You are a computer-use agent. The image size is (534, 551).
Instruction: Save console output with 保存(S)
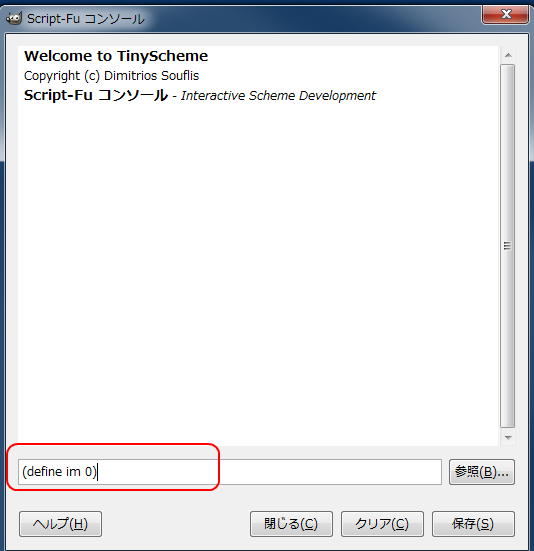coord(473,524)
